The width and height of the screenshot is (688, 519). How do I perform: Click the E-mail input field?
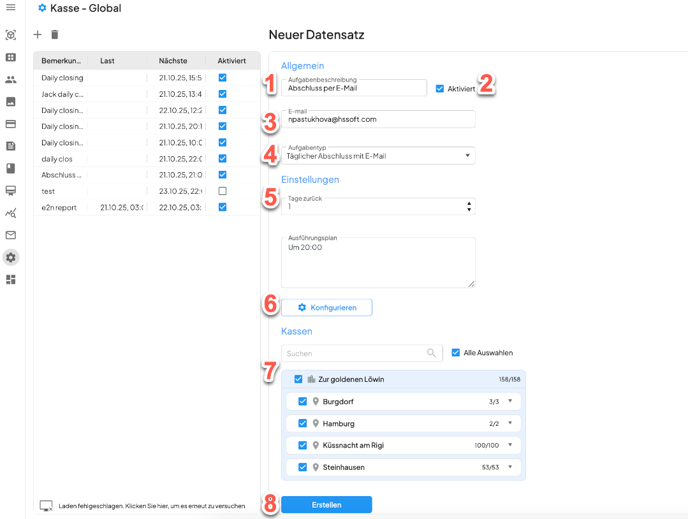point(378,119)
